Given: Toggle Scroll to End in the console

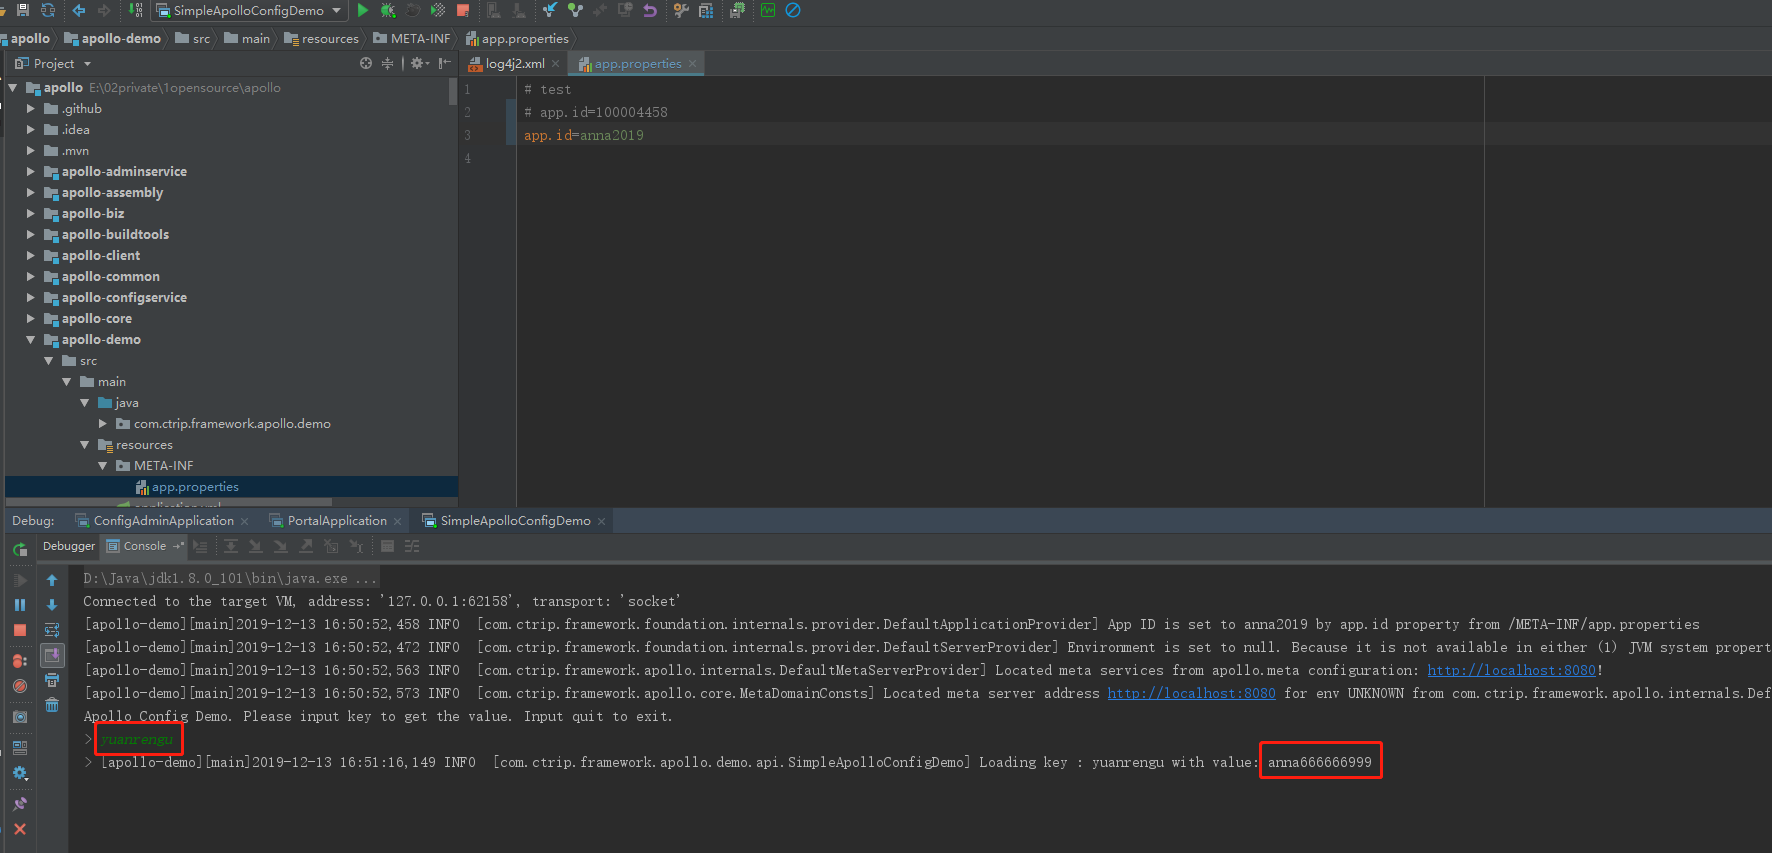Looking at the screenshot, I should pos(52,655).
